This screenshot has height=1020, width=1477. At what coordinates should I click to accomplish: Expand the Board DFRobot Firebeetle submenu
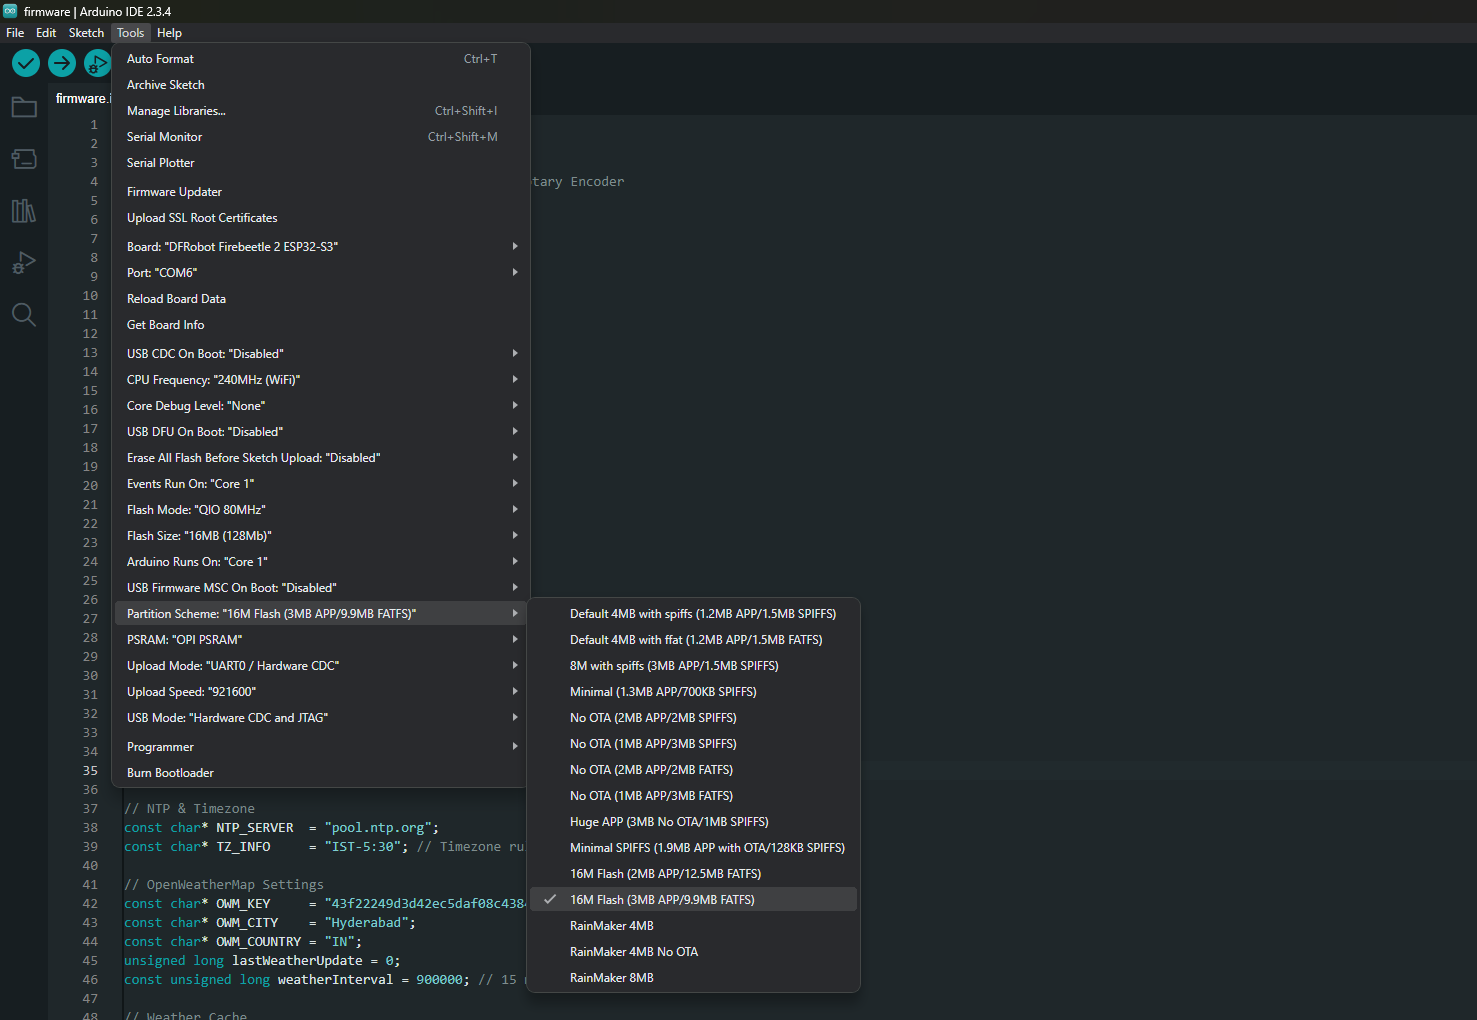point(321,247)
